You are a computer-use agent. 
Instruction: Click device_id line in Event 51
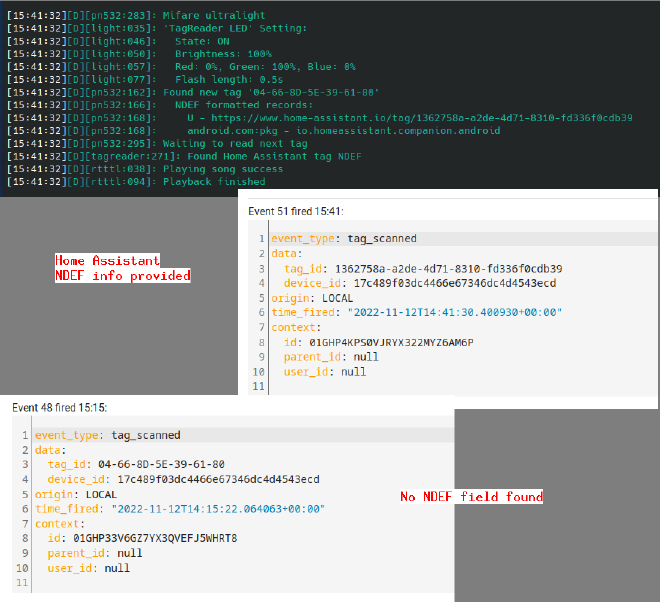coord(420,283)
